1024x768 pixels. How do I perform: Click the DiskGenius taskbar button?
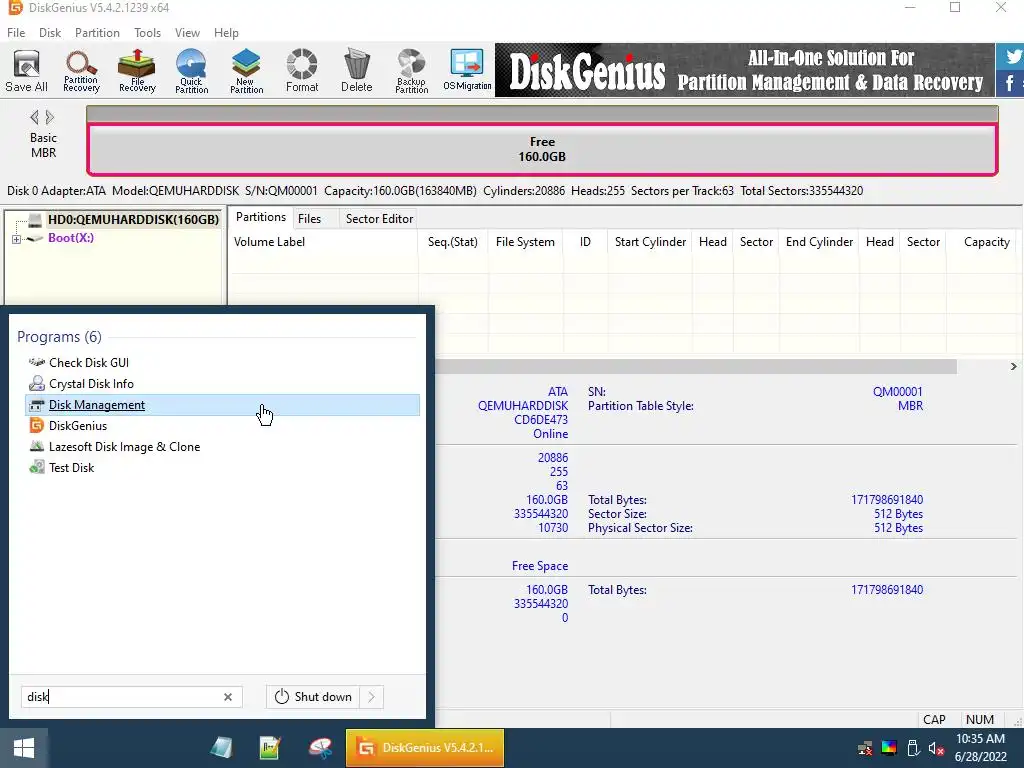point(424,748)
